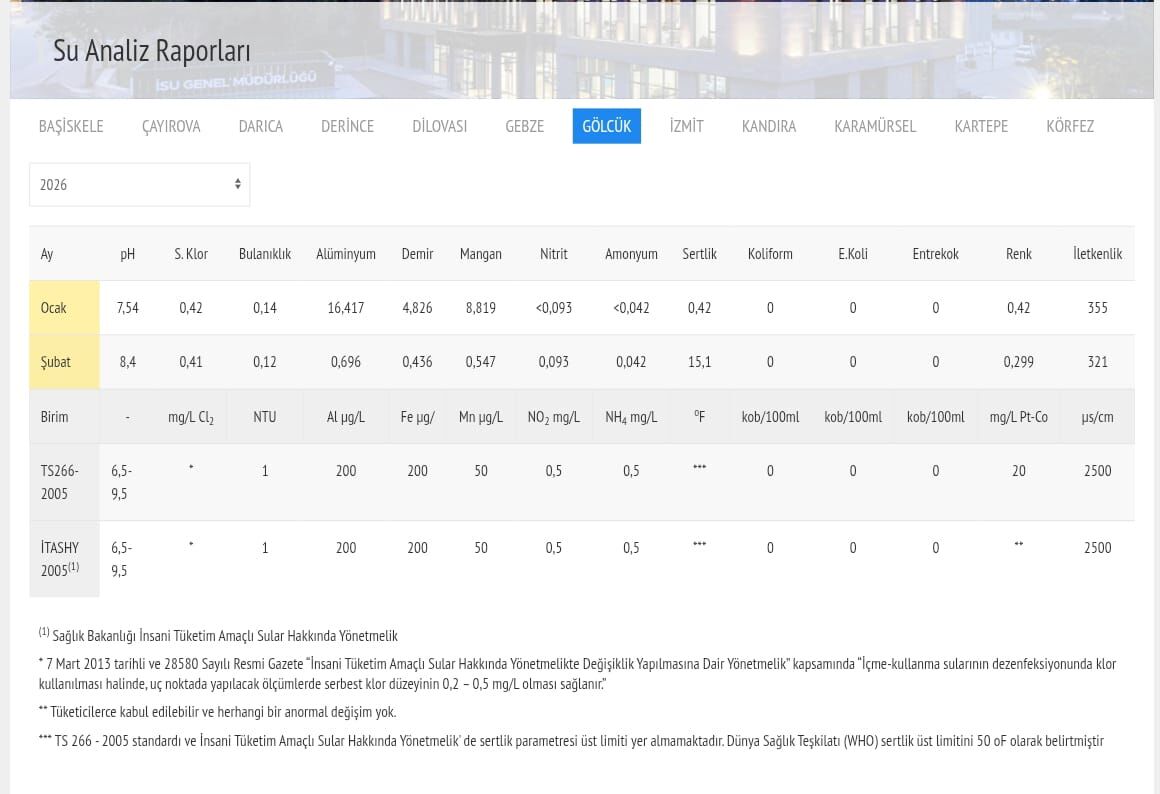Switch to the ÇAYIROVA tab
The width and height of the screenshot is (1160, 794).
[171, 126]
